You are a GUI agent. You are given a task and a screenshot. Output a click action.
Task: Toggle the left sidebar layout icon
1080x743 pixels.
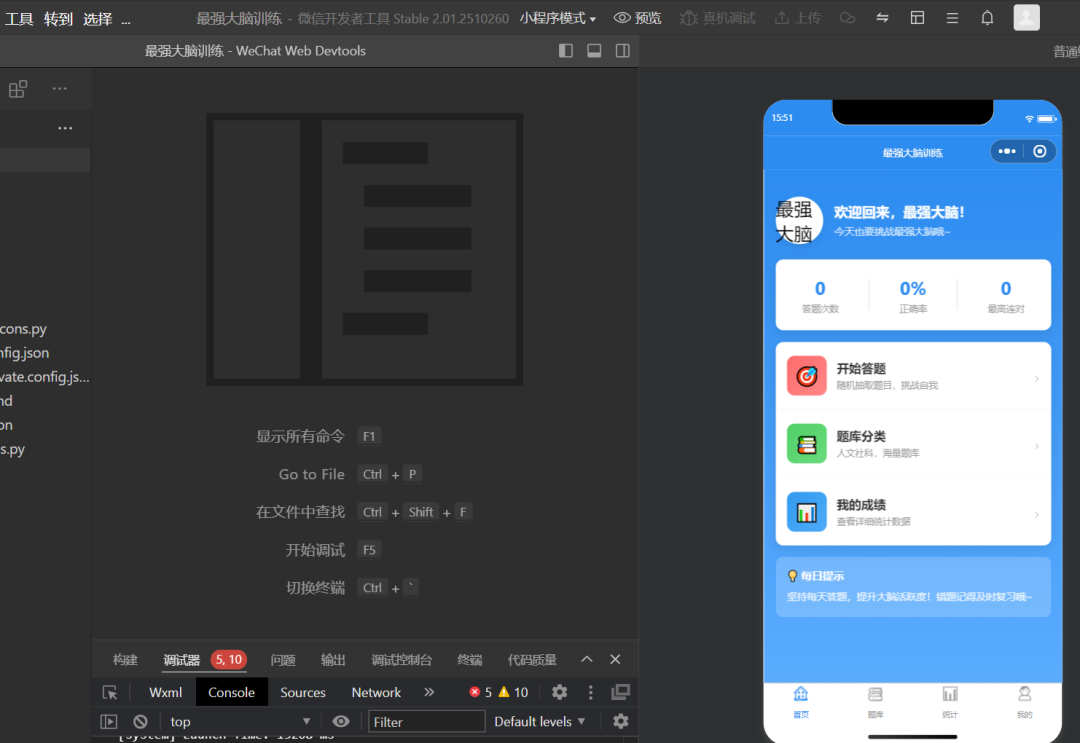565,51
